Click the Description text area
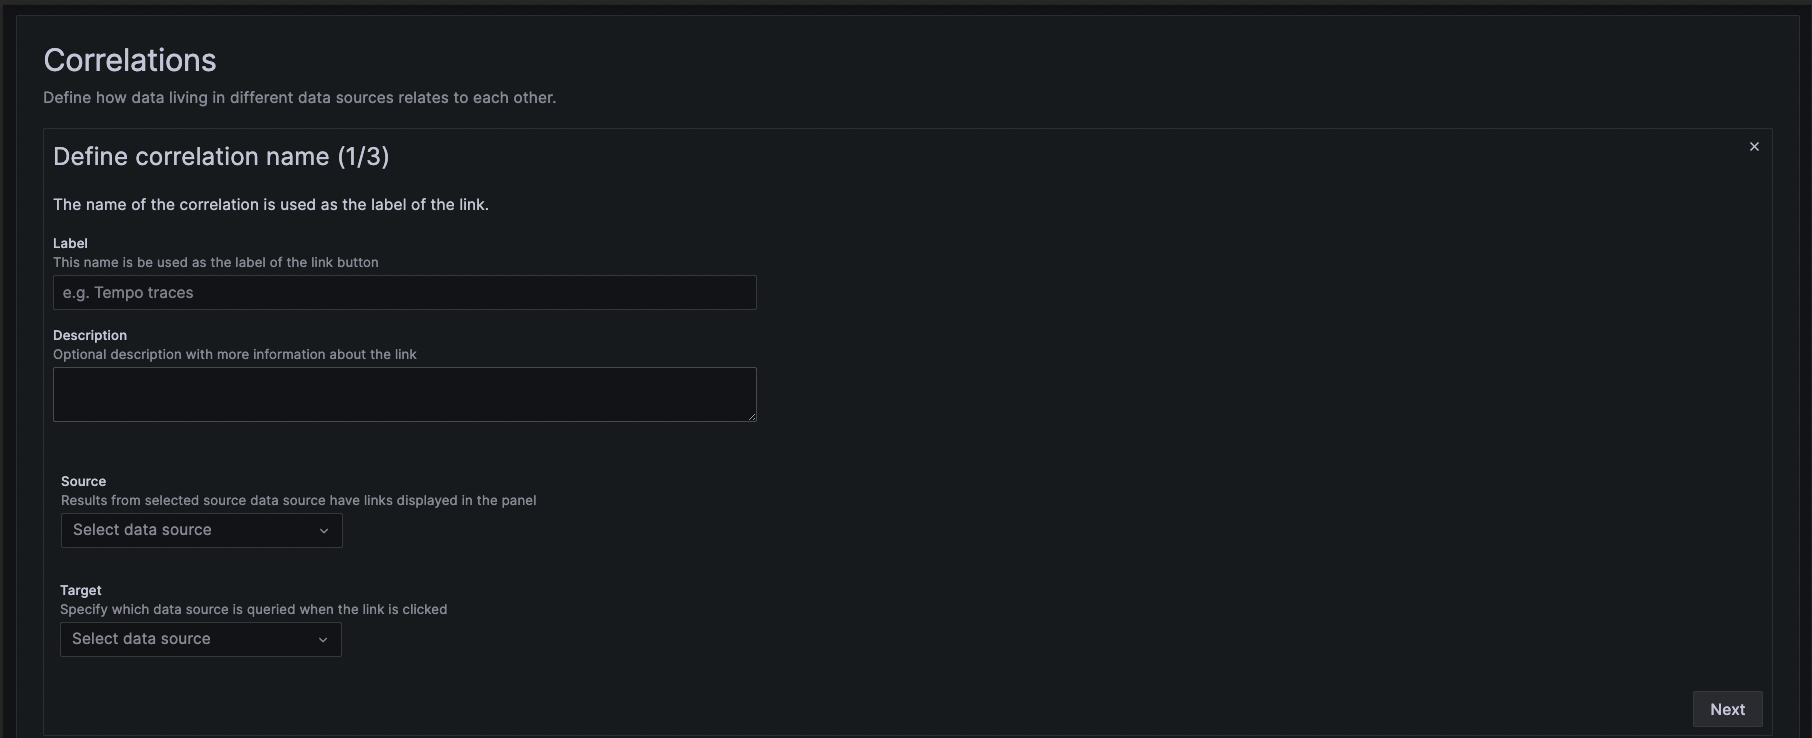The width and height of the screenshot is (1812, 738). pos(404,393)
